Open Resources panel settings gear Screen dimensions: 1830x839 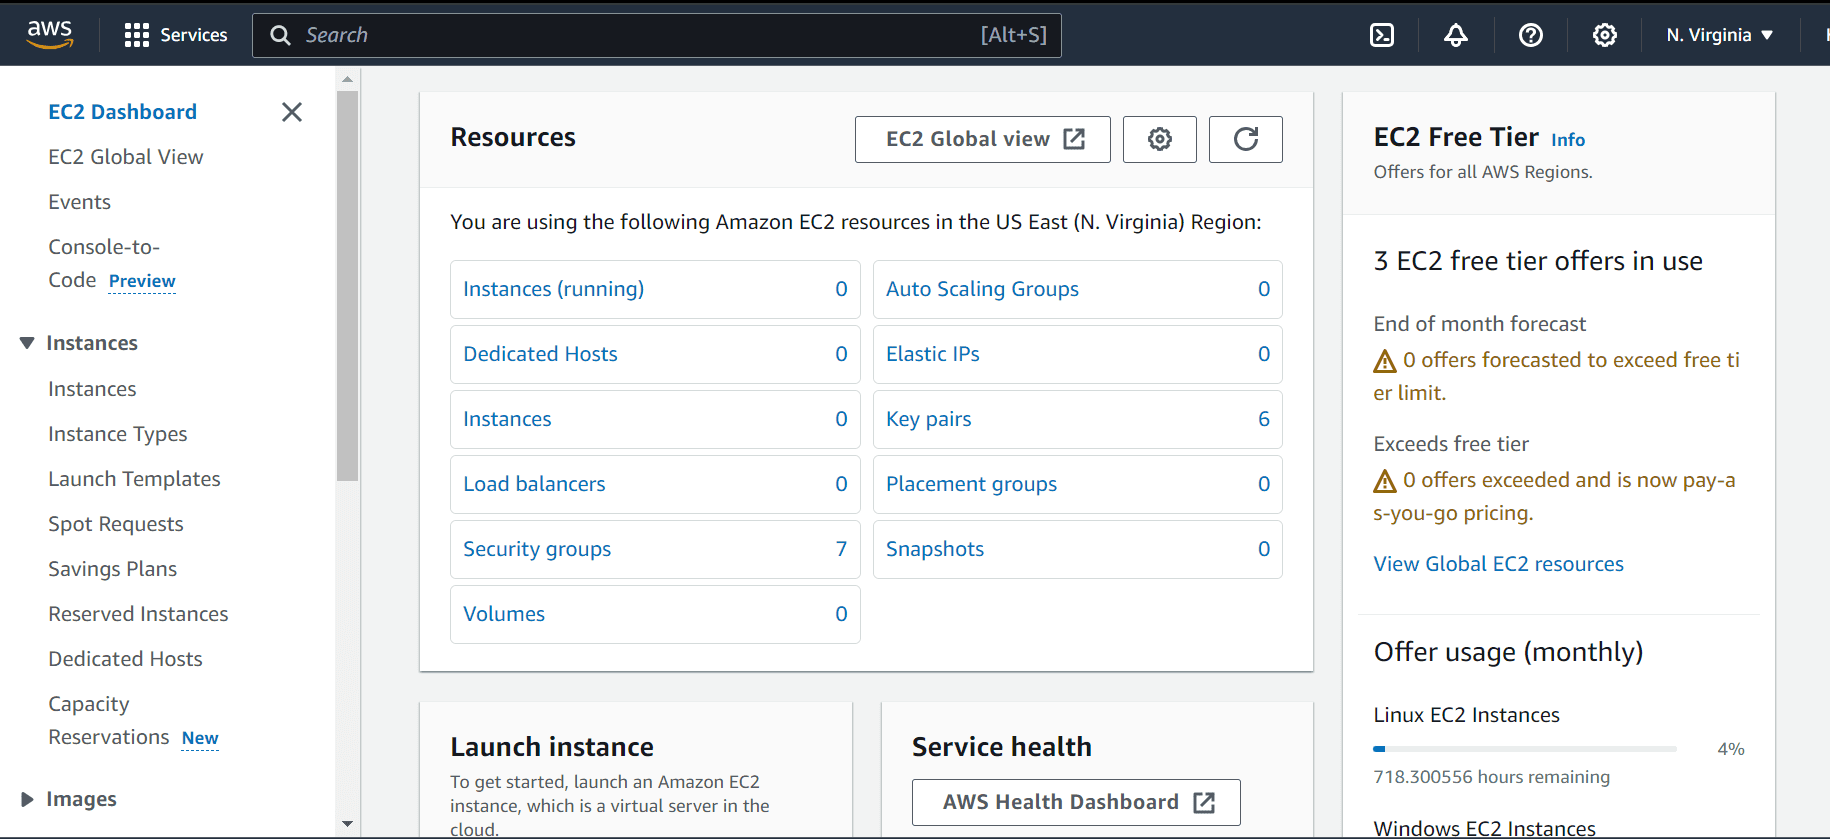coord(1160,139)
